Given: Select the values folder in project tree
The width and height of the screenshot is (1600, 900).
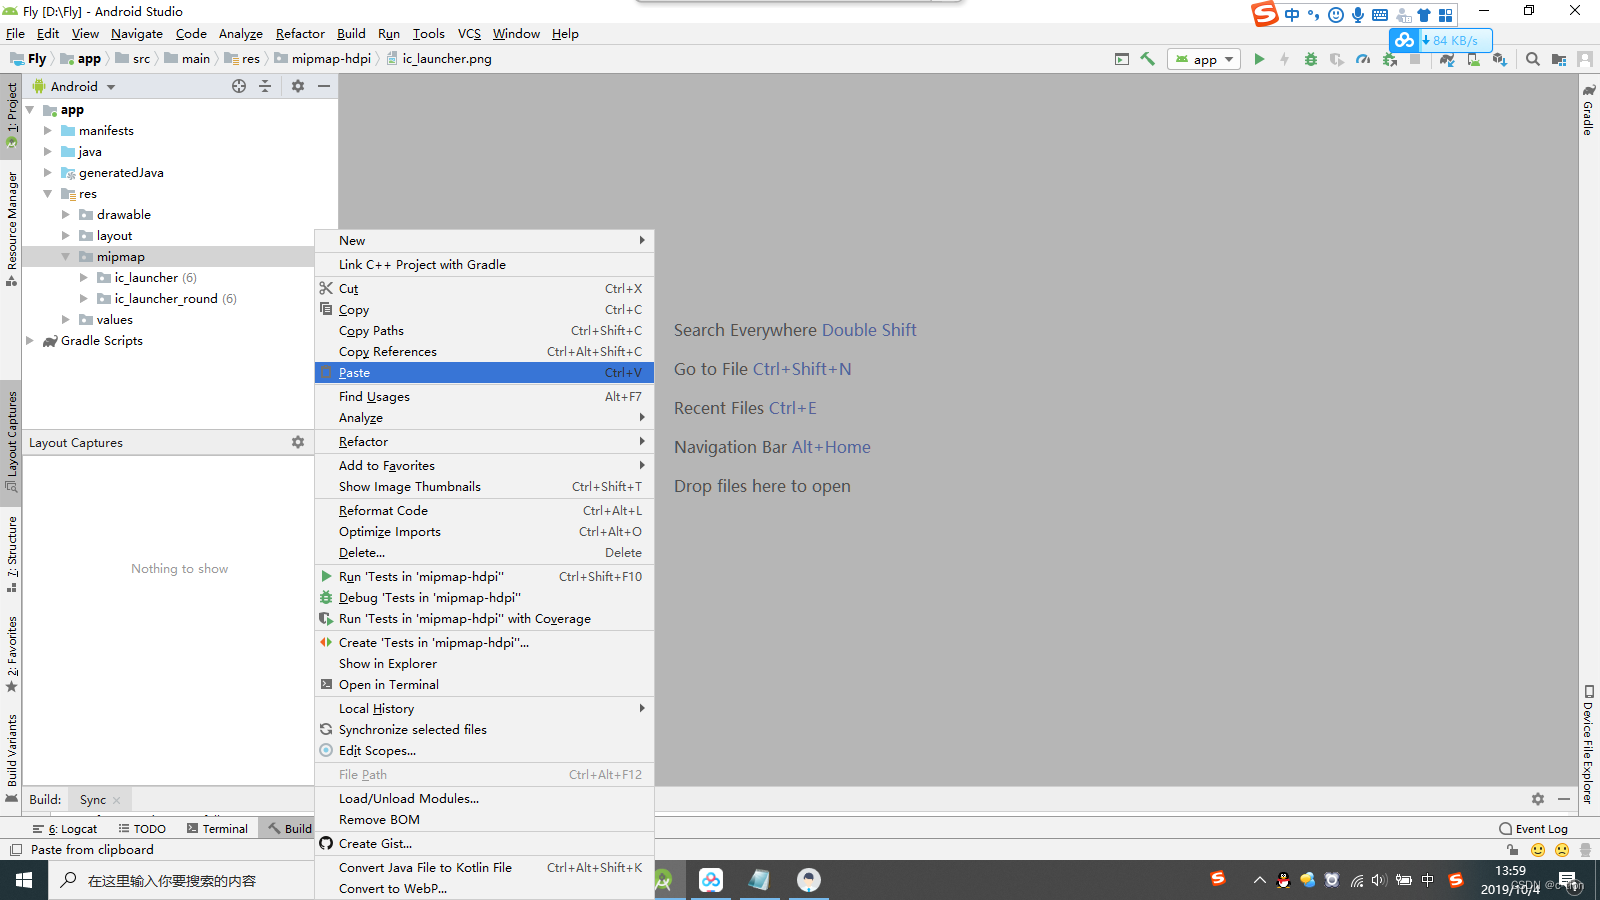Looking at the screenshot, I should (x=114, y=320).
